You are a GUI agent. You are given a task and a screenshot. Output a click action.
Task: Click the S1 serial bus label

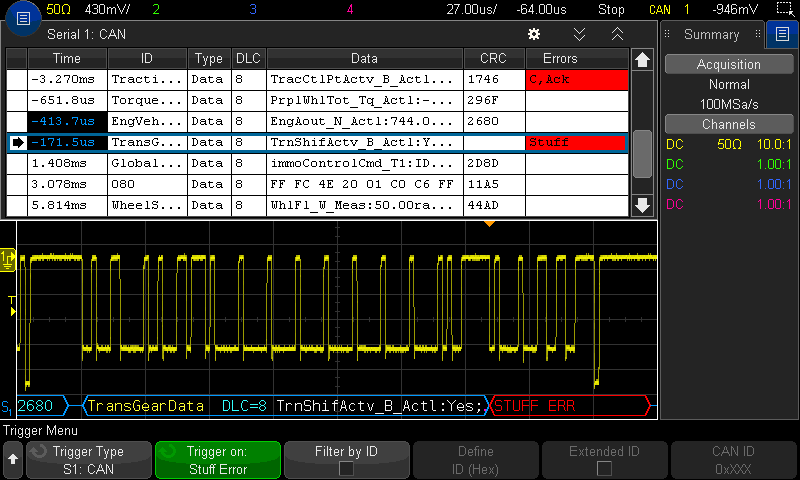point(7,407)
